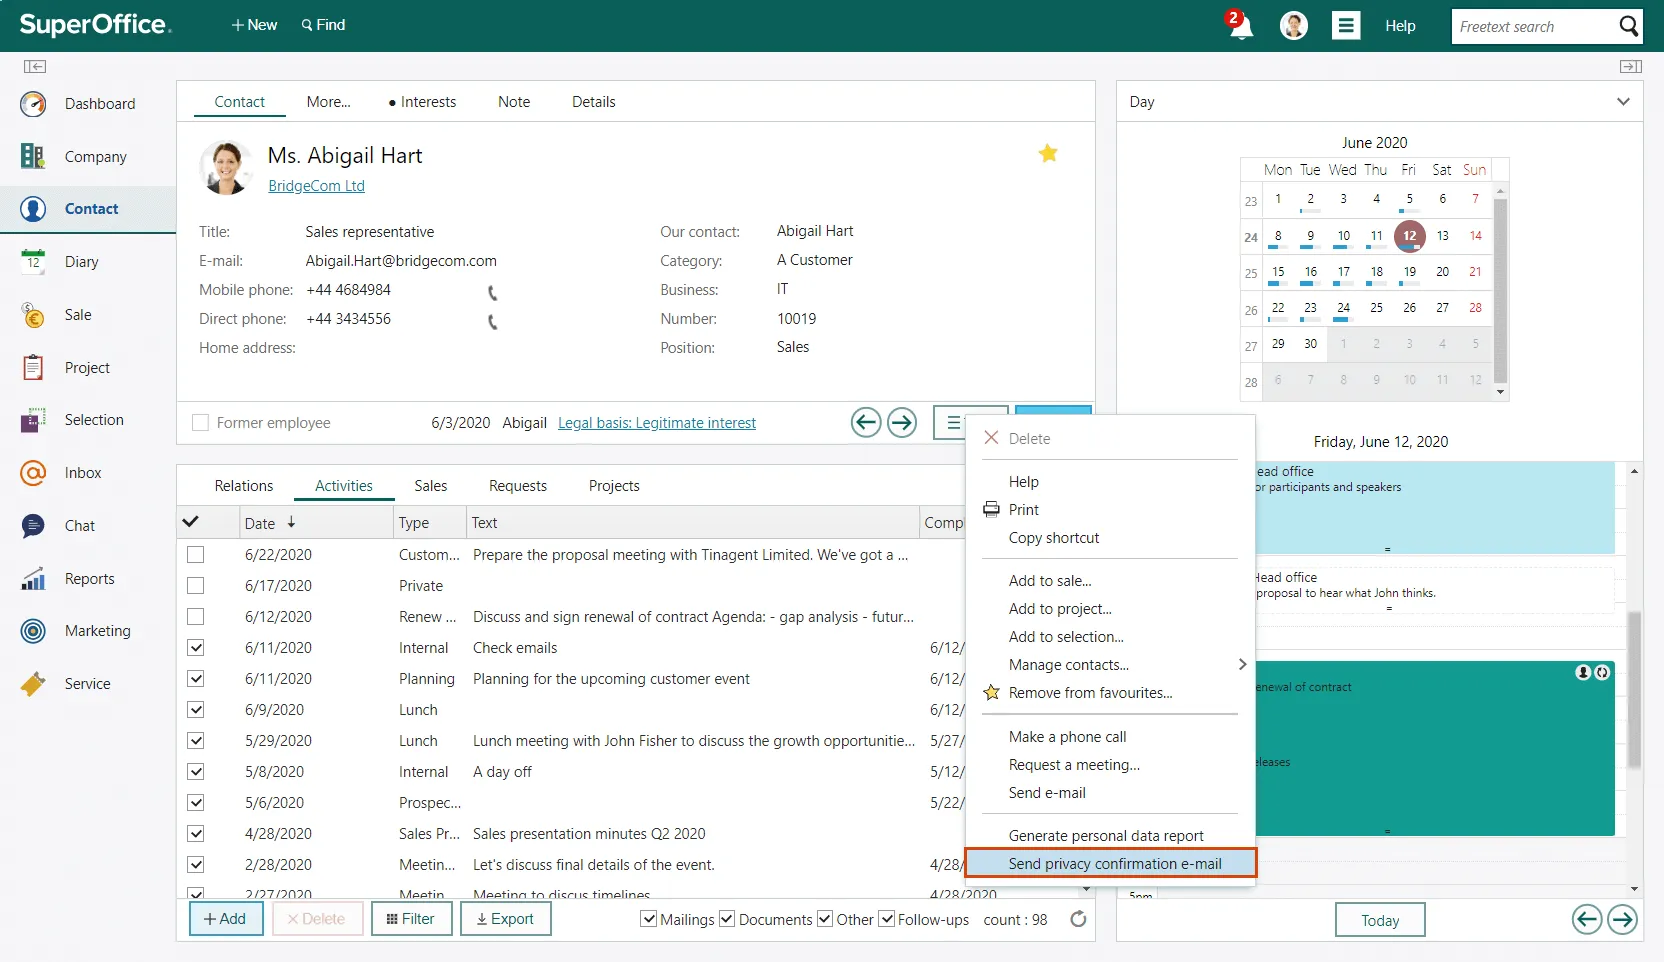Open the New menu in top bar
This screenshot has height=962, width=1664.
pos(254,25)
